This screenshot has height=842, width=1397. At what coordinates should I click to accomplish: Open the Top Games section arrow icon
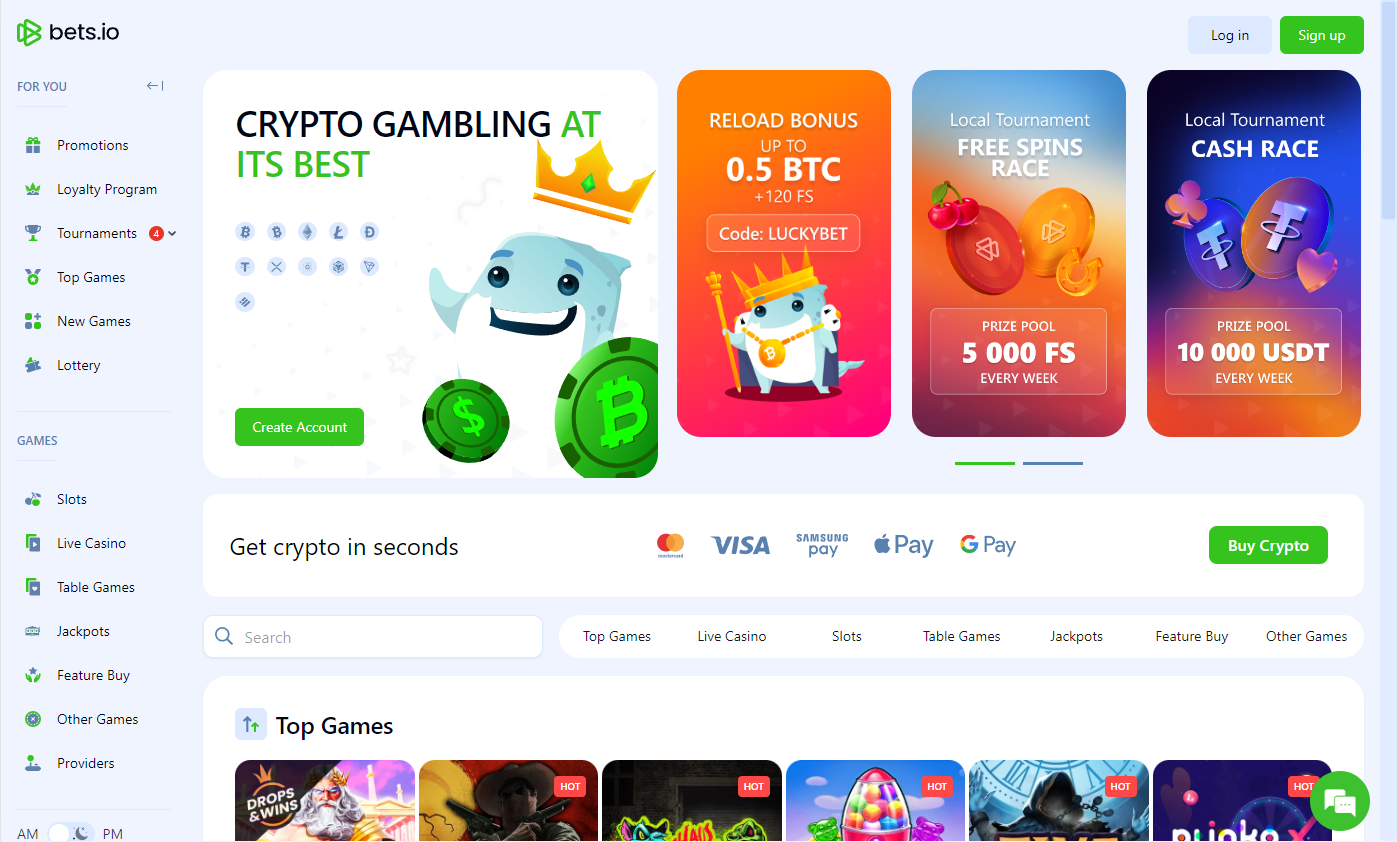[251, 725]
